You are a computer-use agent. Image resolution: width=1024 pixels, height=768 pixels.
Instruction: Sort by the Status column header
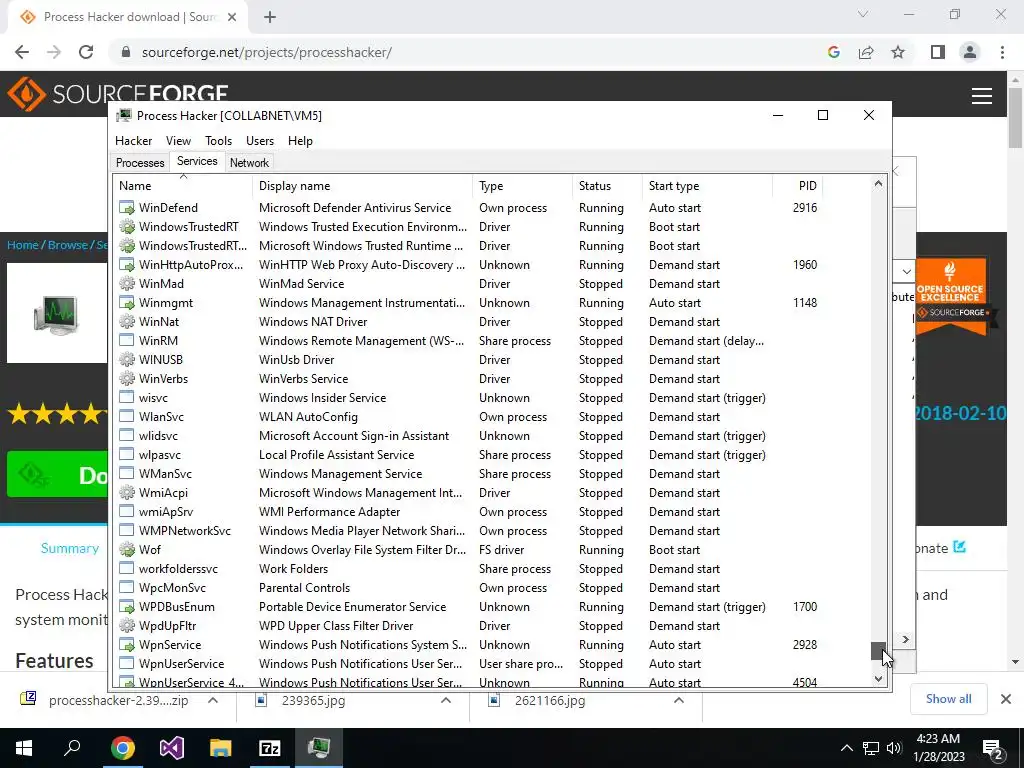(607, 185)
